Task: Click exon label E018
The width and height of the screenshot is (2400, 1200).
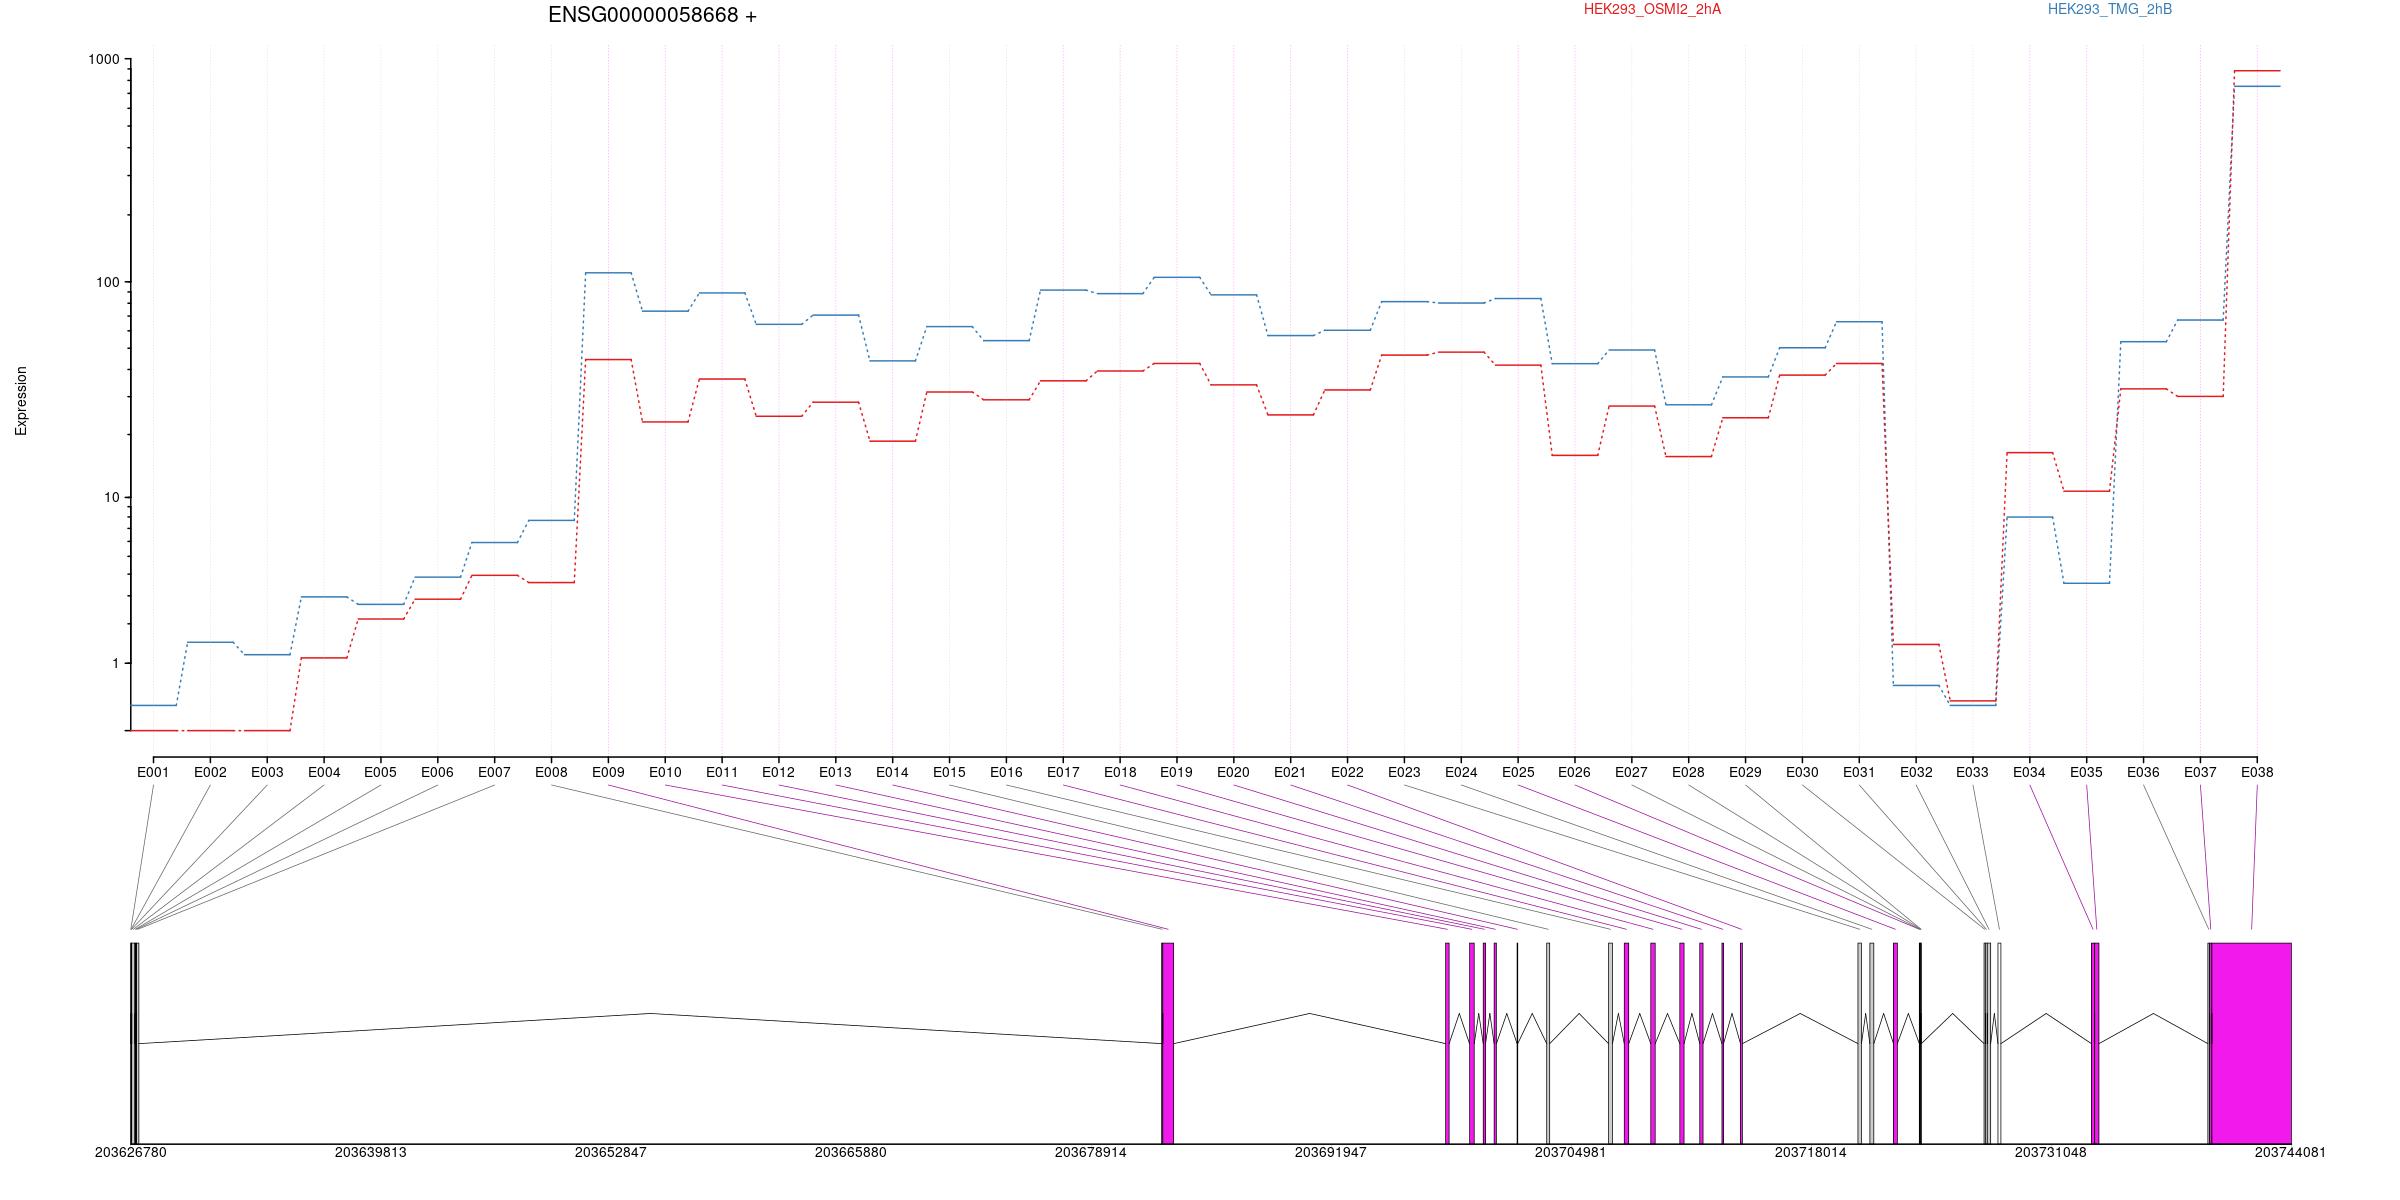Action: click(x=1120, y=772)
